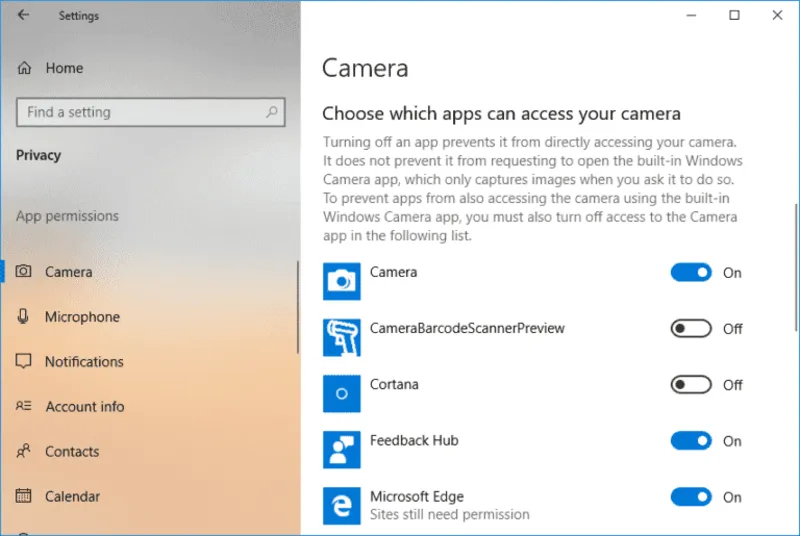Select Account info in sidebar
Viewport: 800px width, 536px height.
pyautogui.click(x=85, y=407)
